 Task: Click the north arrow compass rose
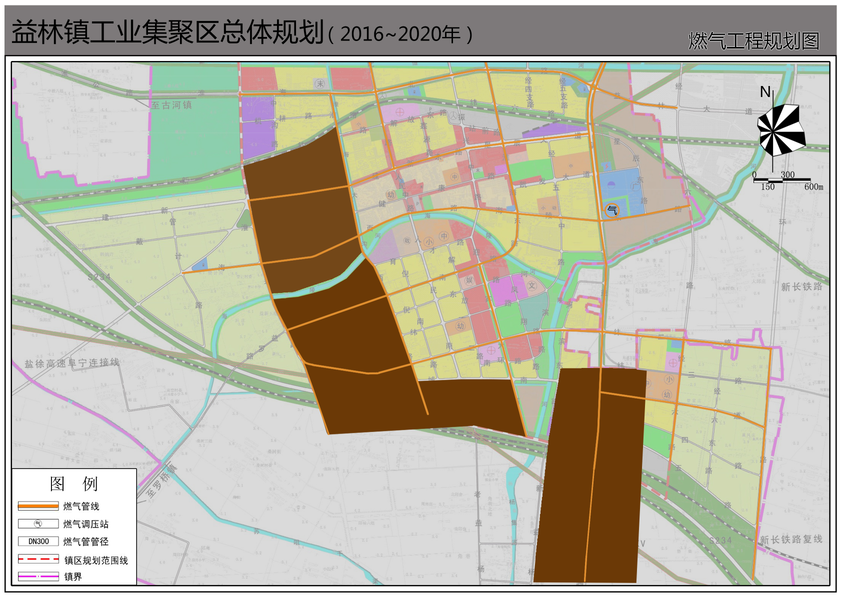(780, 130)
